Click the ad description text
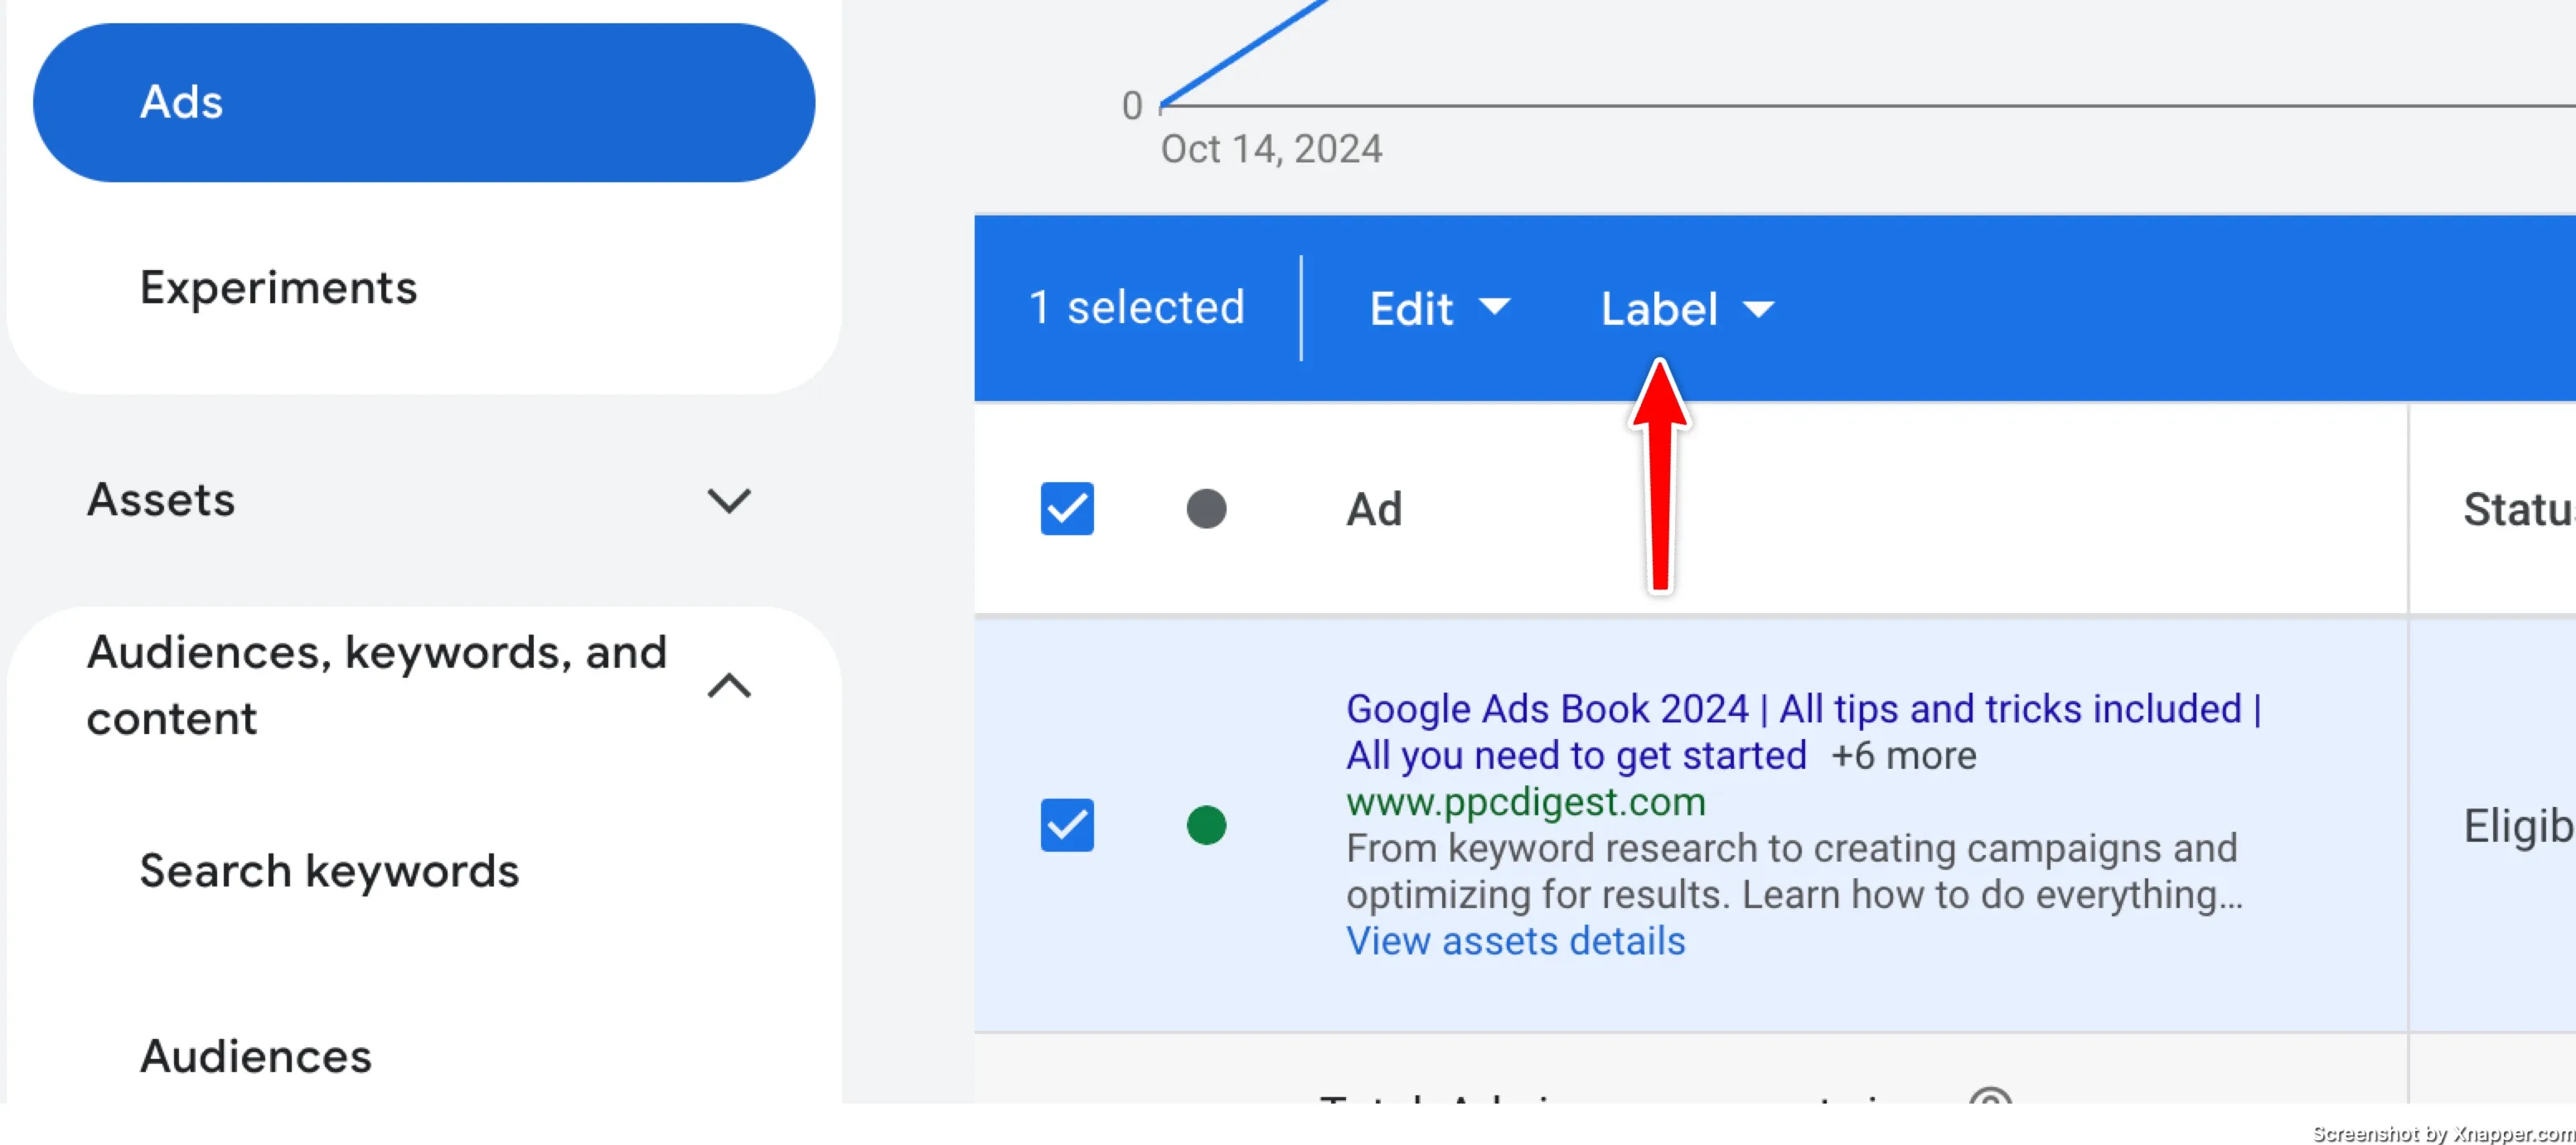The width and height of the screenshot is (2576, 1145). point(1795,871)
